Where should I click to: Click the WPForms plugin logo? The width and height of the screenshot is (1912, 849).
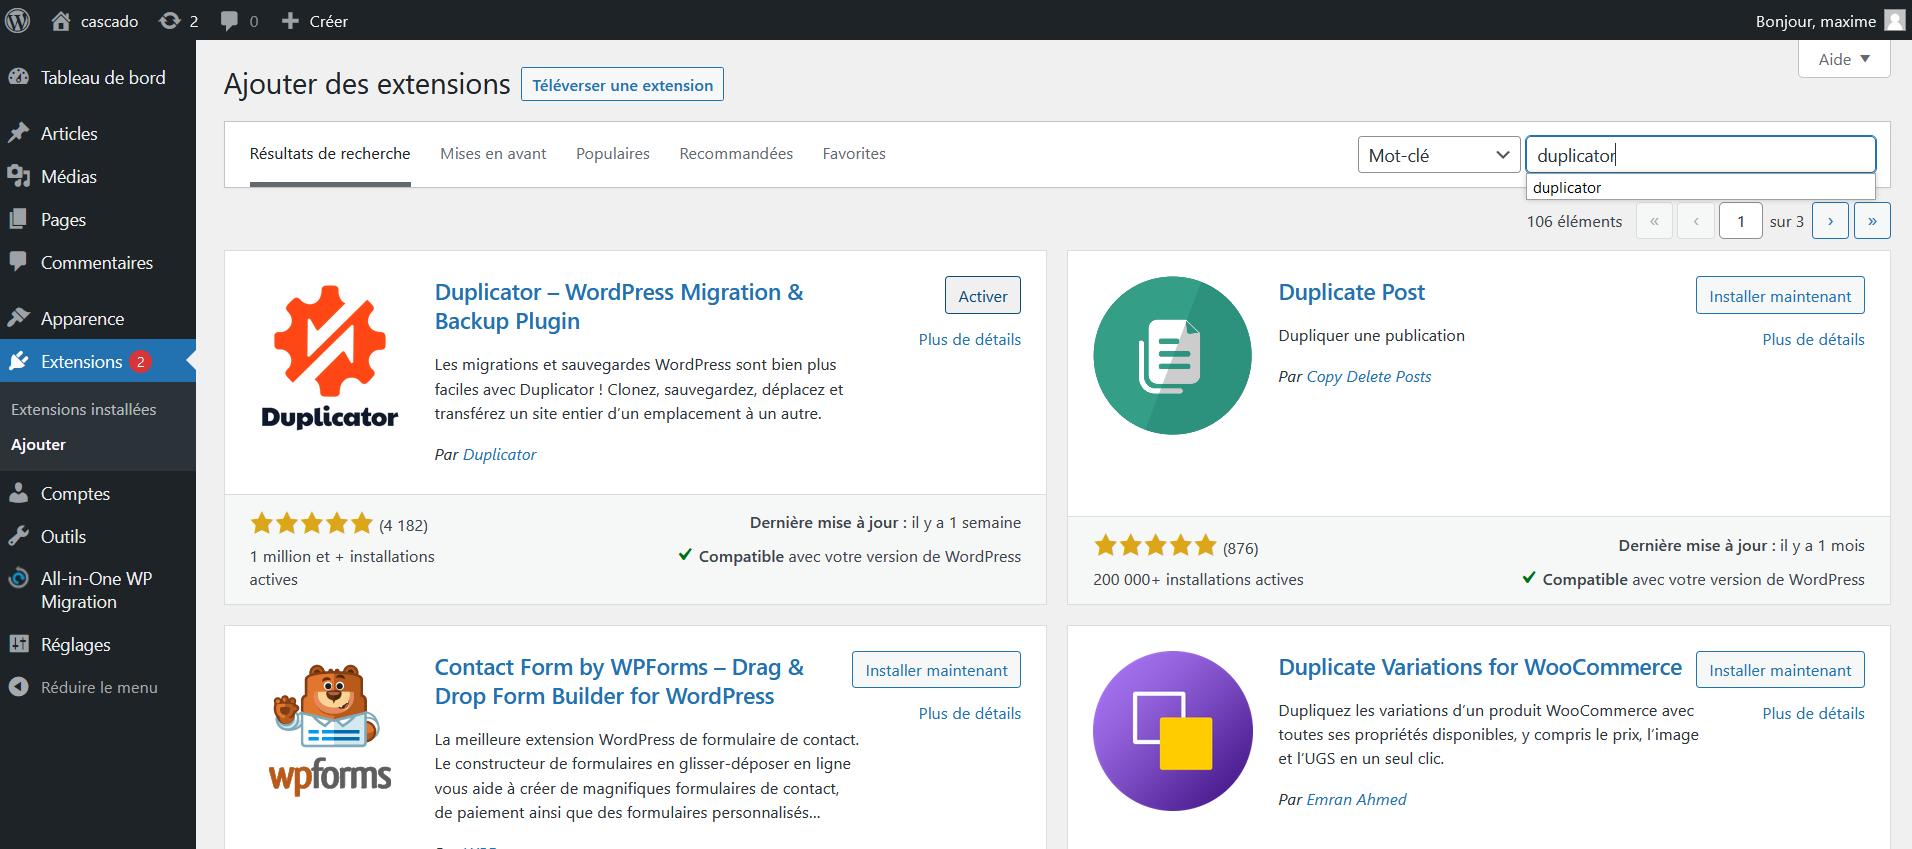(330, 731)
